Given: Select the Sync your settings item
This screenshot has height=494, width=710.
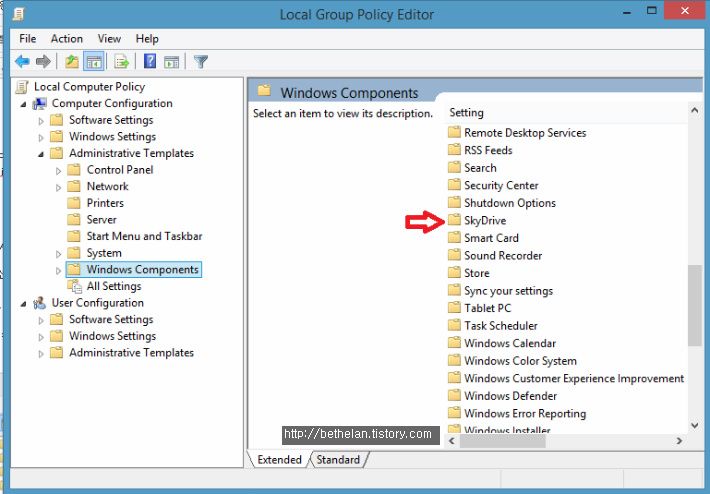Looking at the screenshot, I should click(x=509, y=291).
